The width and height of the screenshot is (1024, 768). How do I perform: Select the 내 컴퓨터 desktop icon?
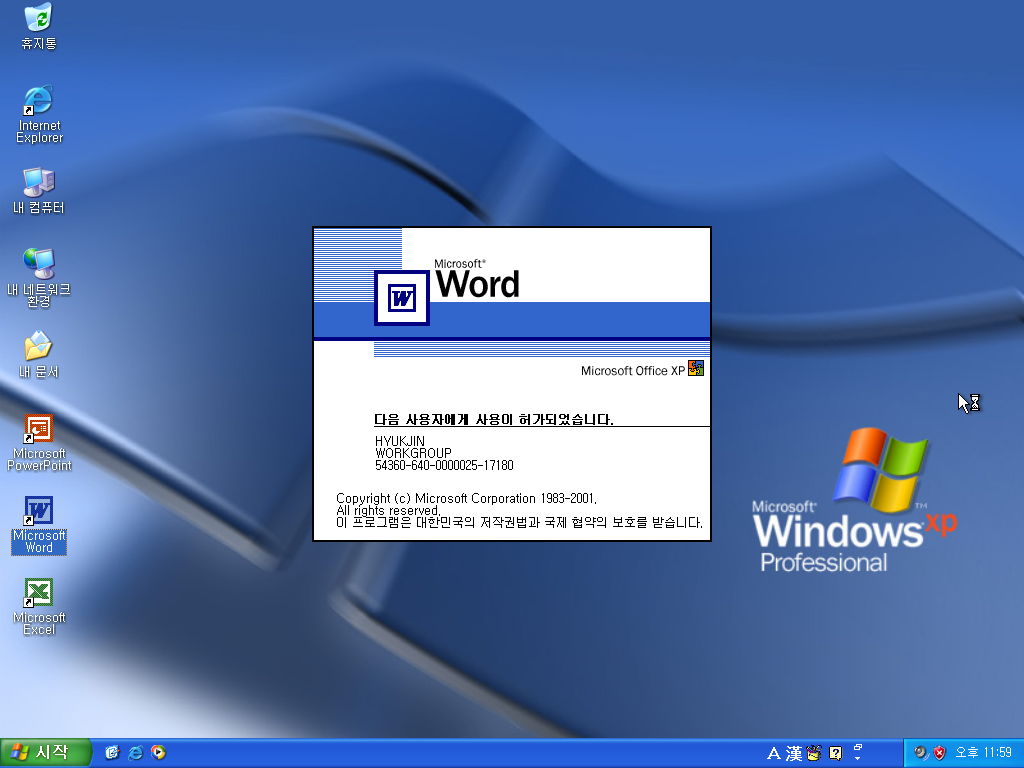coord(39,191)
